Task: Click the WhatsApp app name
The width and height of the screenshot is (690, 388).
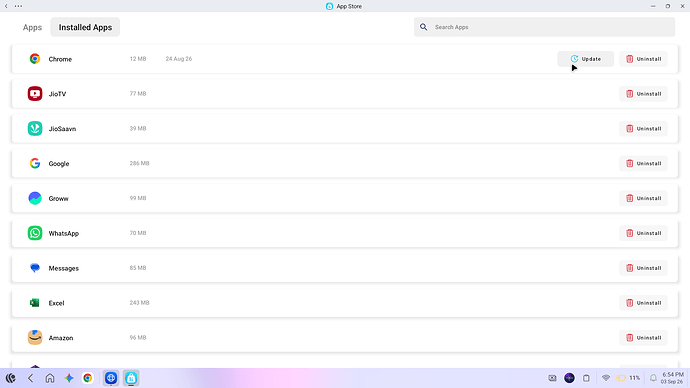Action: tap(64, 233)
